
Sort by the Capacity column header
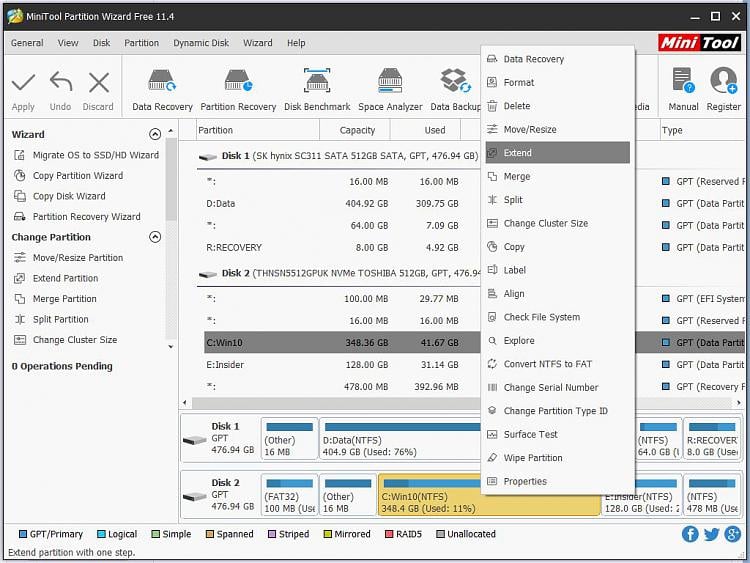click(x=356, y=130)
